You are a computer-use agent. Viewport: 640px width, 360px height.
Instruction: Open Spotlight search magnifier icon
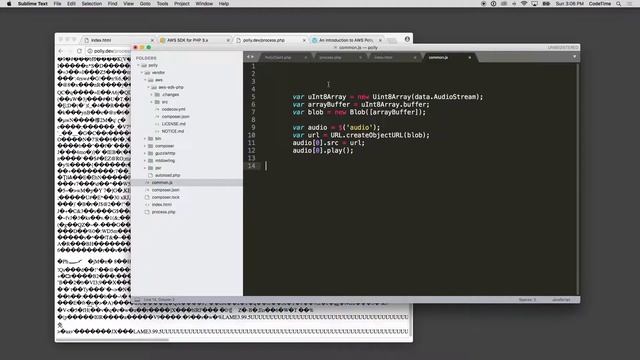click(619, 4)
